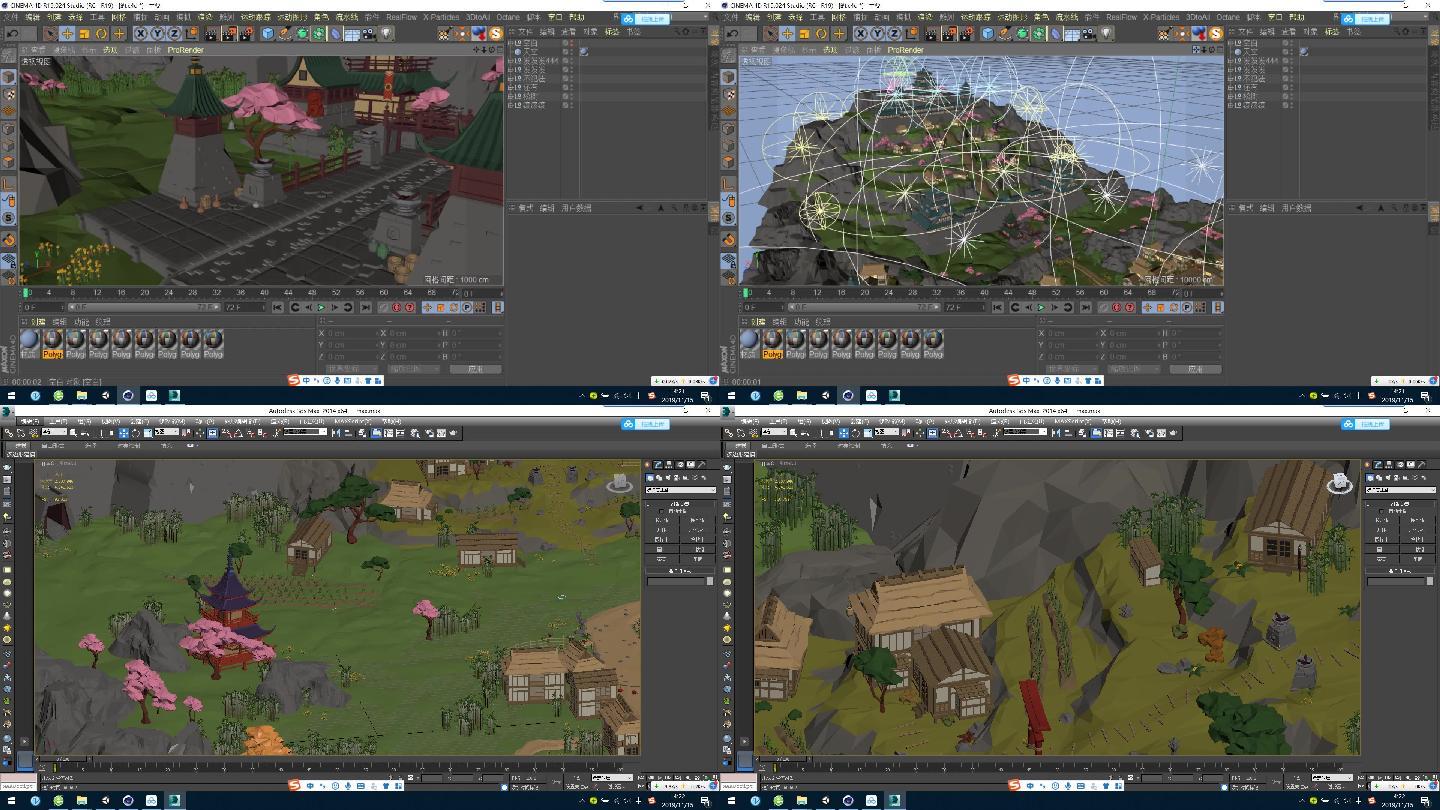This screenshot has width=1440, height=810.
Task: Click the viewport rotate-camera icon in top-left Cinema 4D
Action: (x=492, y=49)
